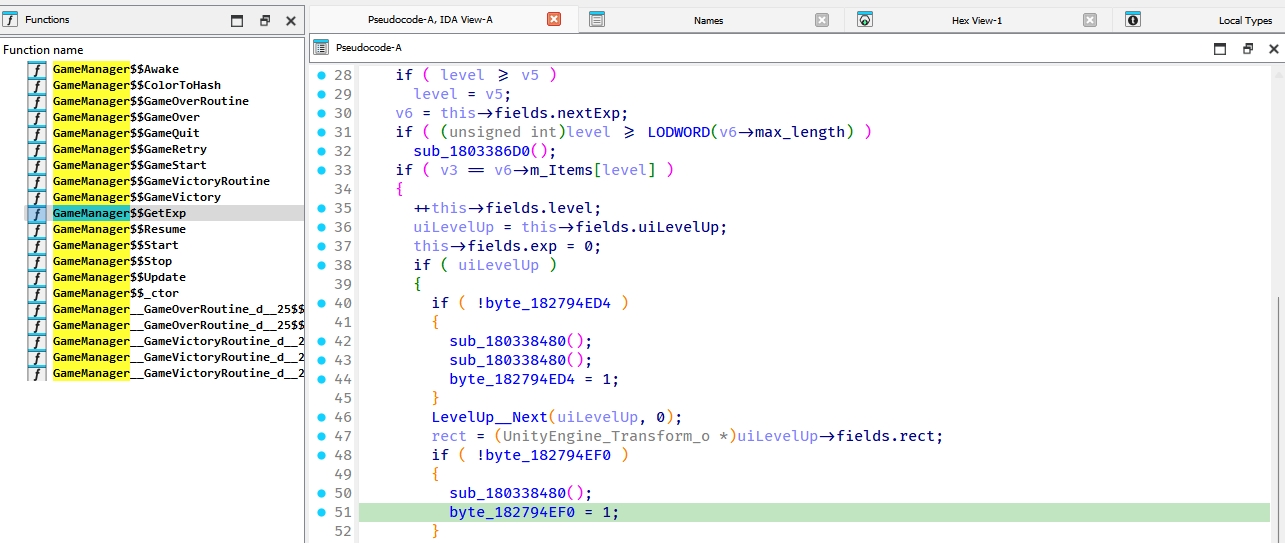Click function icon beside GameManager$$Stop
The width and height of the screenshot is (1285, 543).
pos(37,261)
